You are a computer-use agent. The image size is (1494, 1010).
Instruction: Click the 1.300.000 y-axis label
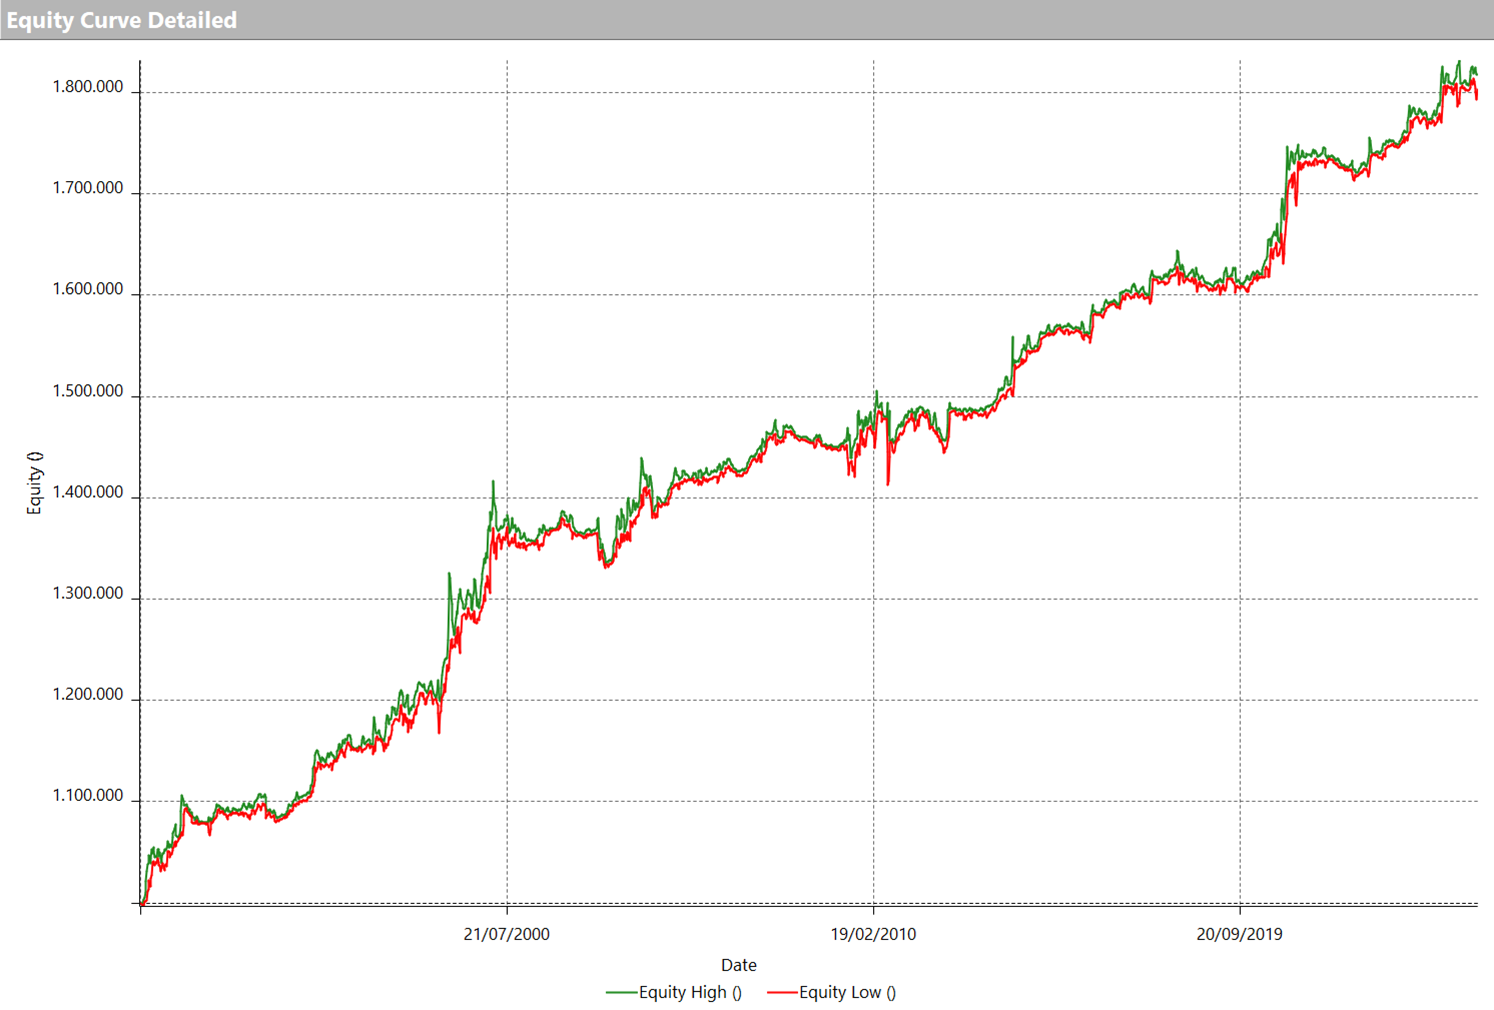point(88,593)
